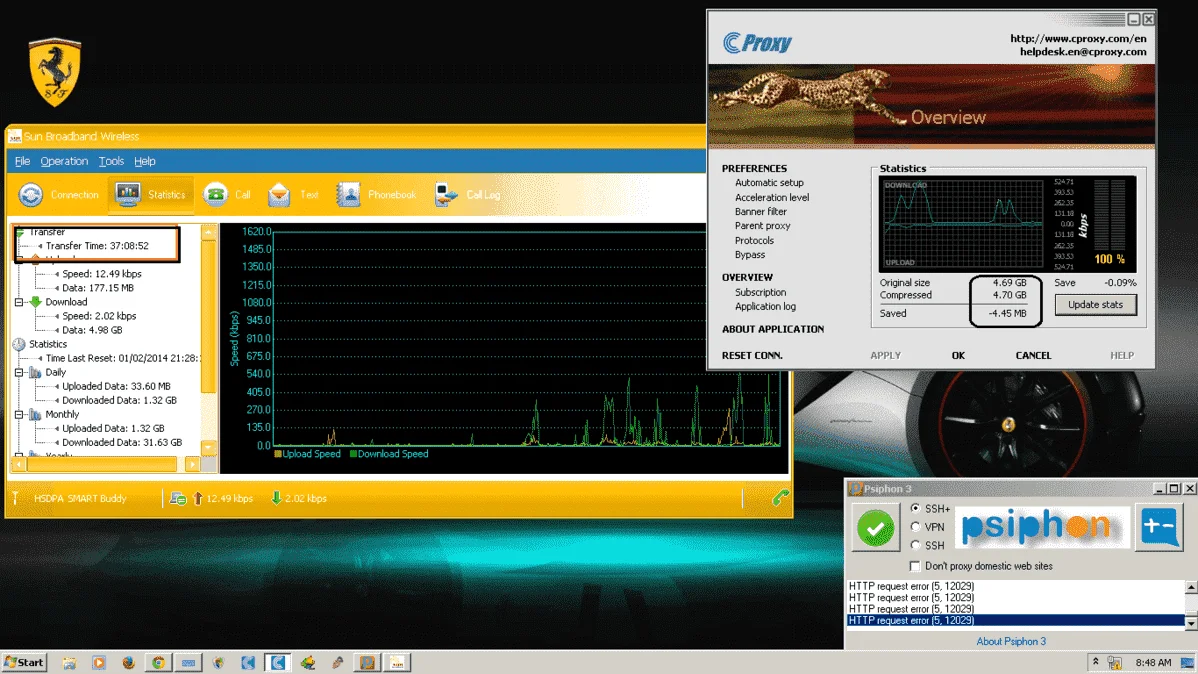Launch Firefox from the taskbar
The height and width of the screenshot is (674, 1198).
(x=128, y=663)
